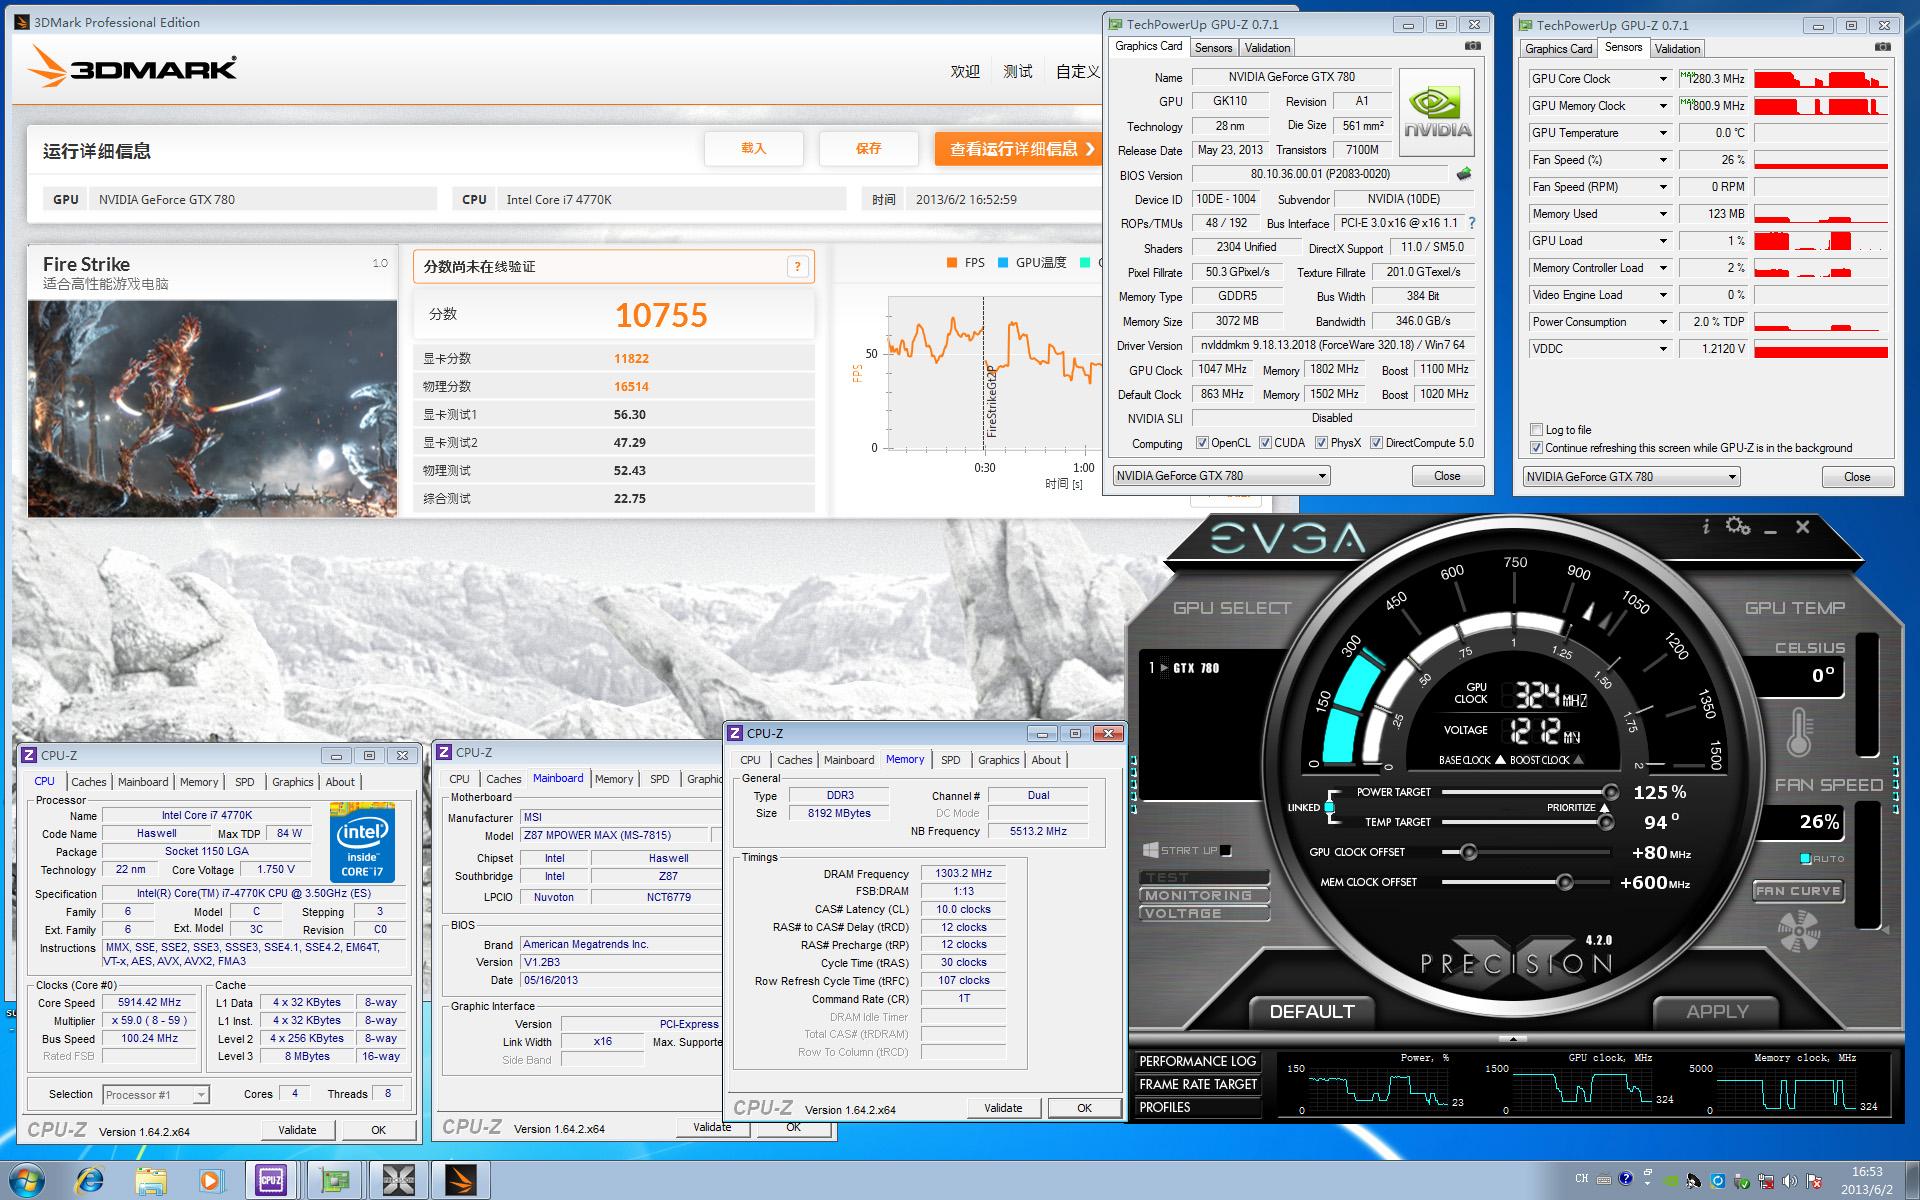The width and height of the screenshot is (1920, 1200).
Task: Adjust the POWER TARGET slider knob
Action: 1610,792
